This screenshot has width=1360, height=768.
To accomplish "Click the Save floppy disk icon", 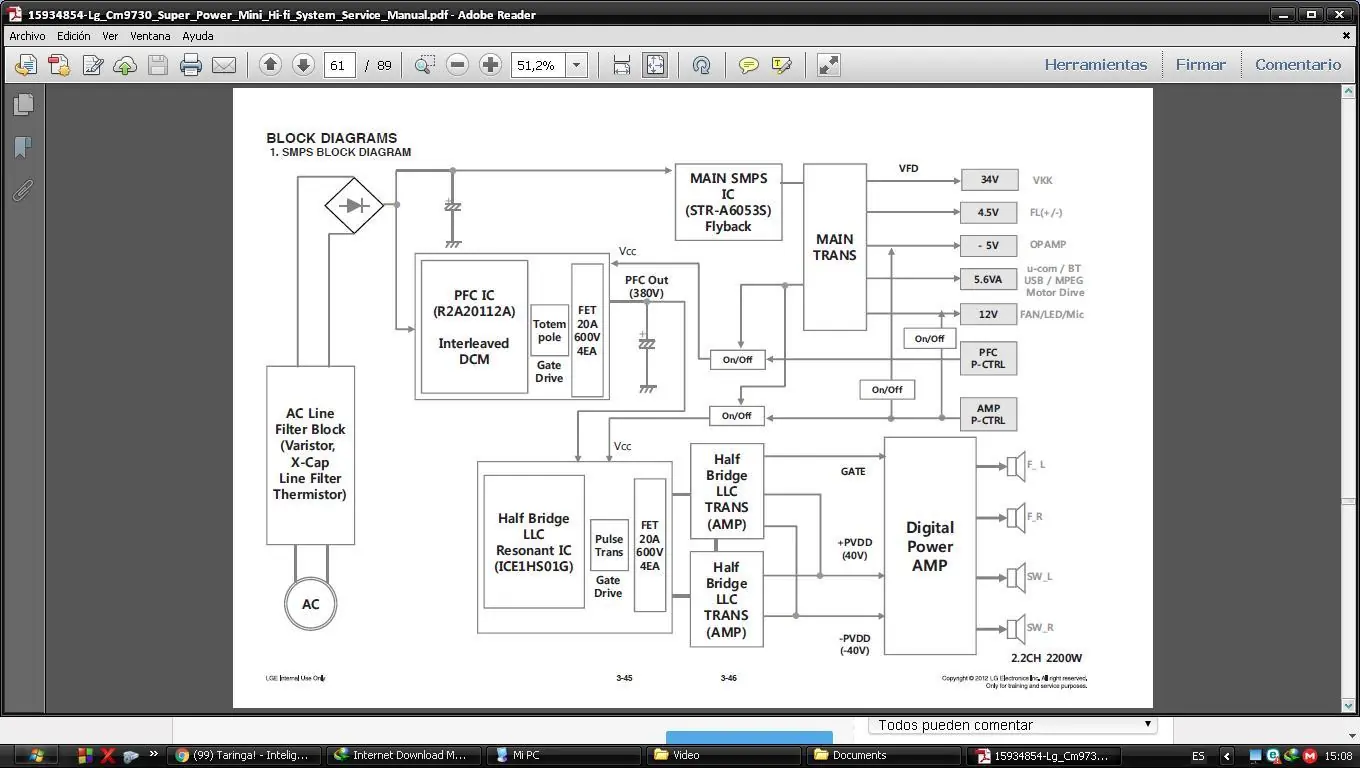I will (x=158, y=65).
